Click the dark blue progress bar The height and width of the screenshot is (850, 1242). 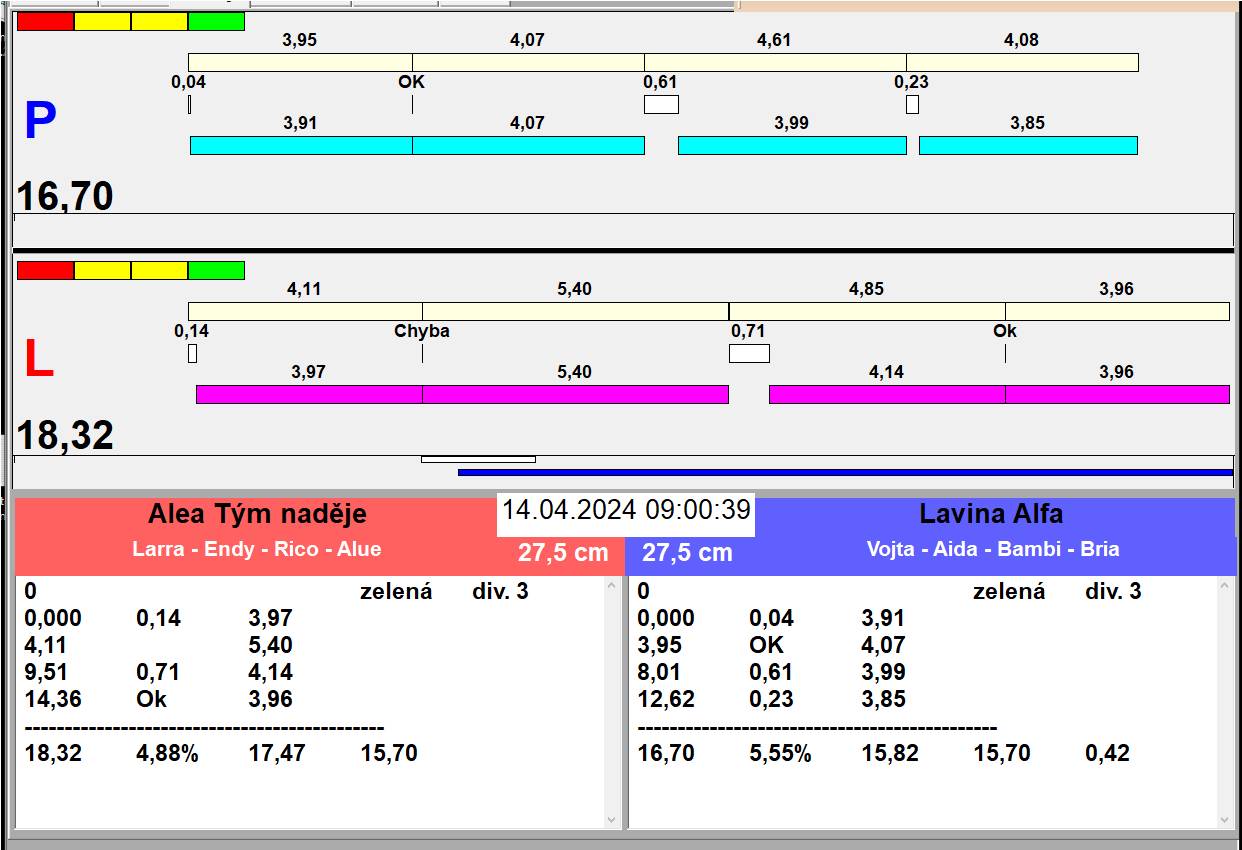(x=845, y=472)
